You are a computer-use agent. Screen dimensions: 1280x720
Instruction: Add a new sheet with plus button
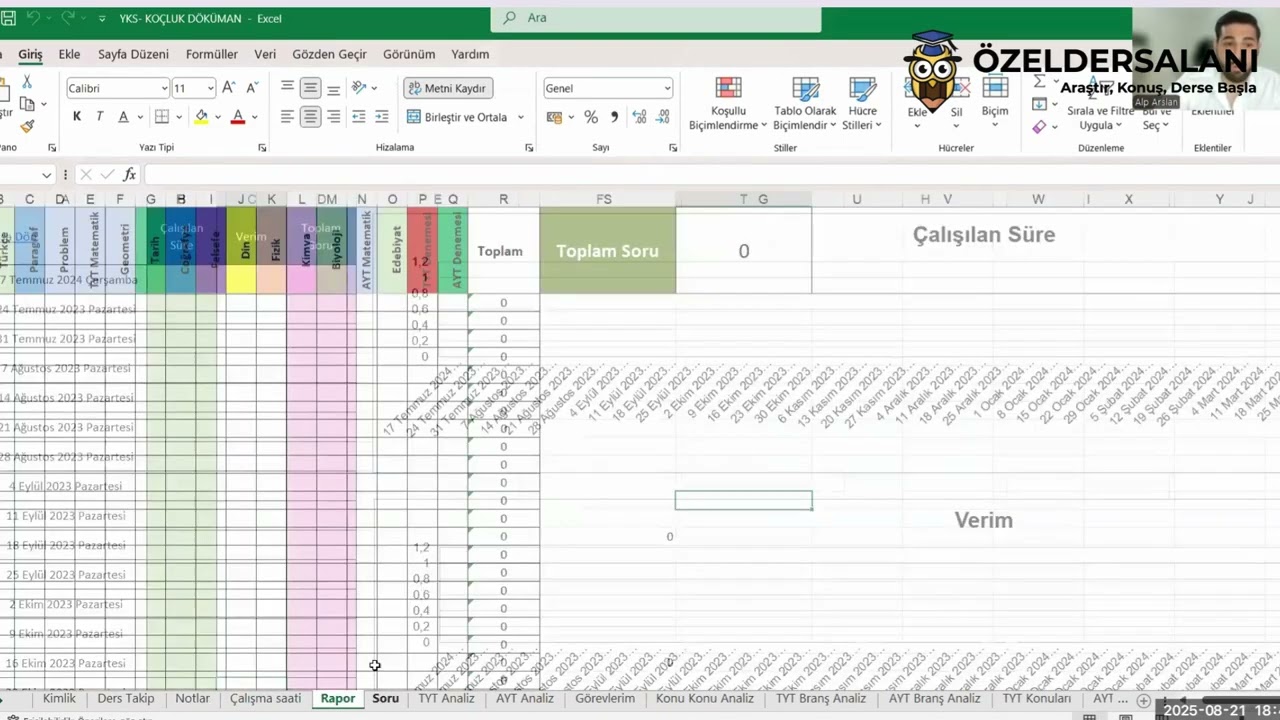[1143, 700]
